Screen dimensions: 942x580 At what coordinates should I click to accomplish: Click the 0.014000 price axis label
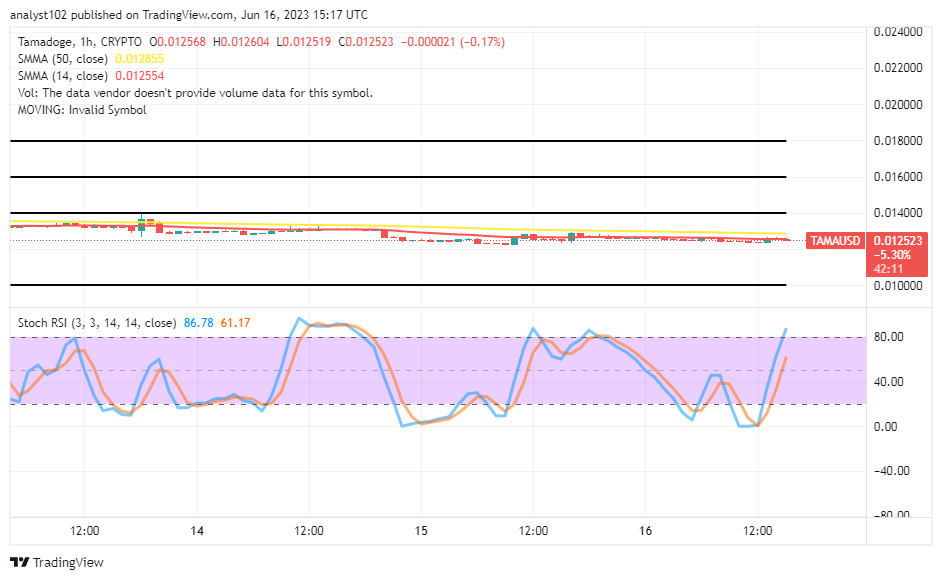(x=898, y=213)
